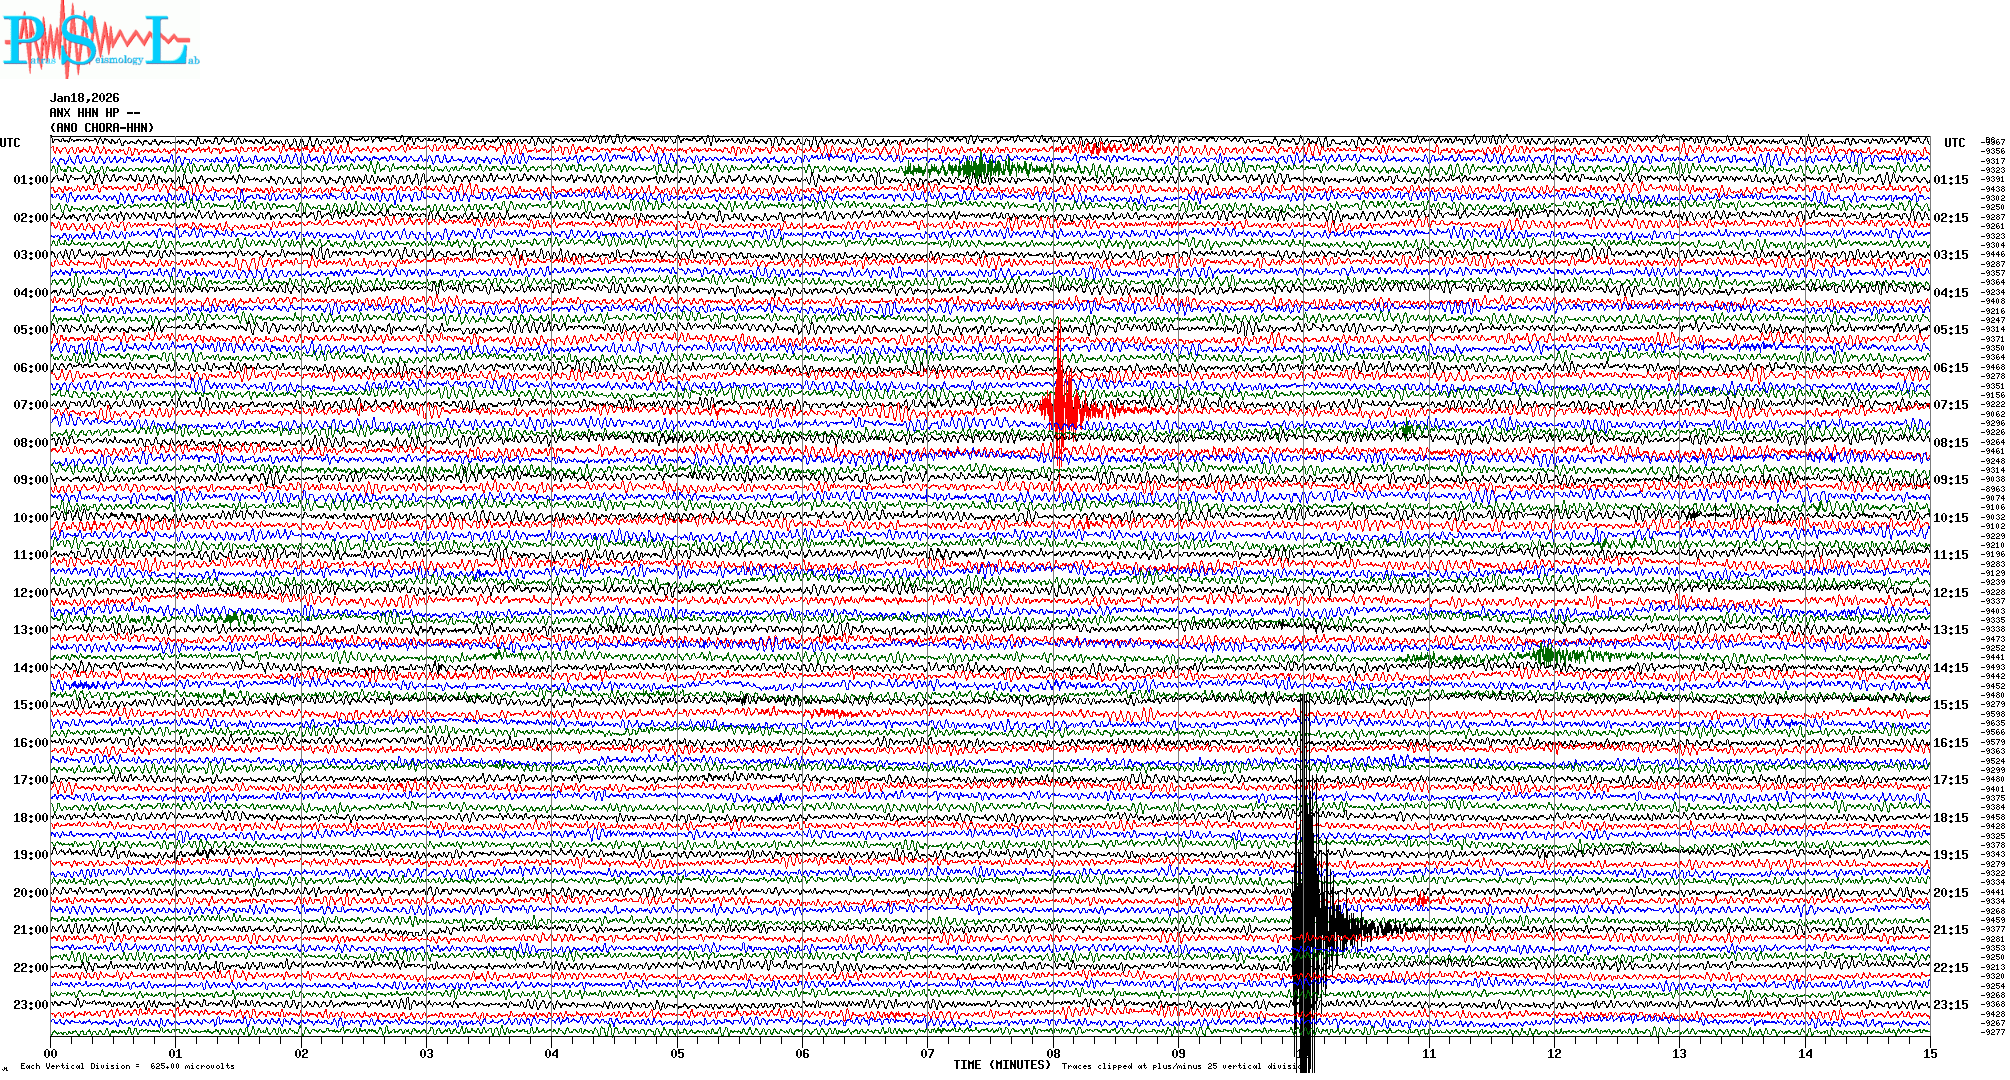Click the PSL Seismology Lab logo
The height and width of the screenshot is (1080, 2010).
click(x=98, y=40)
